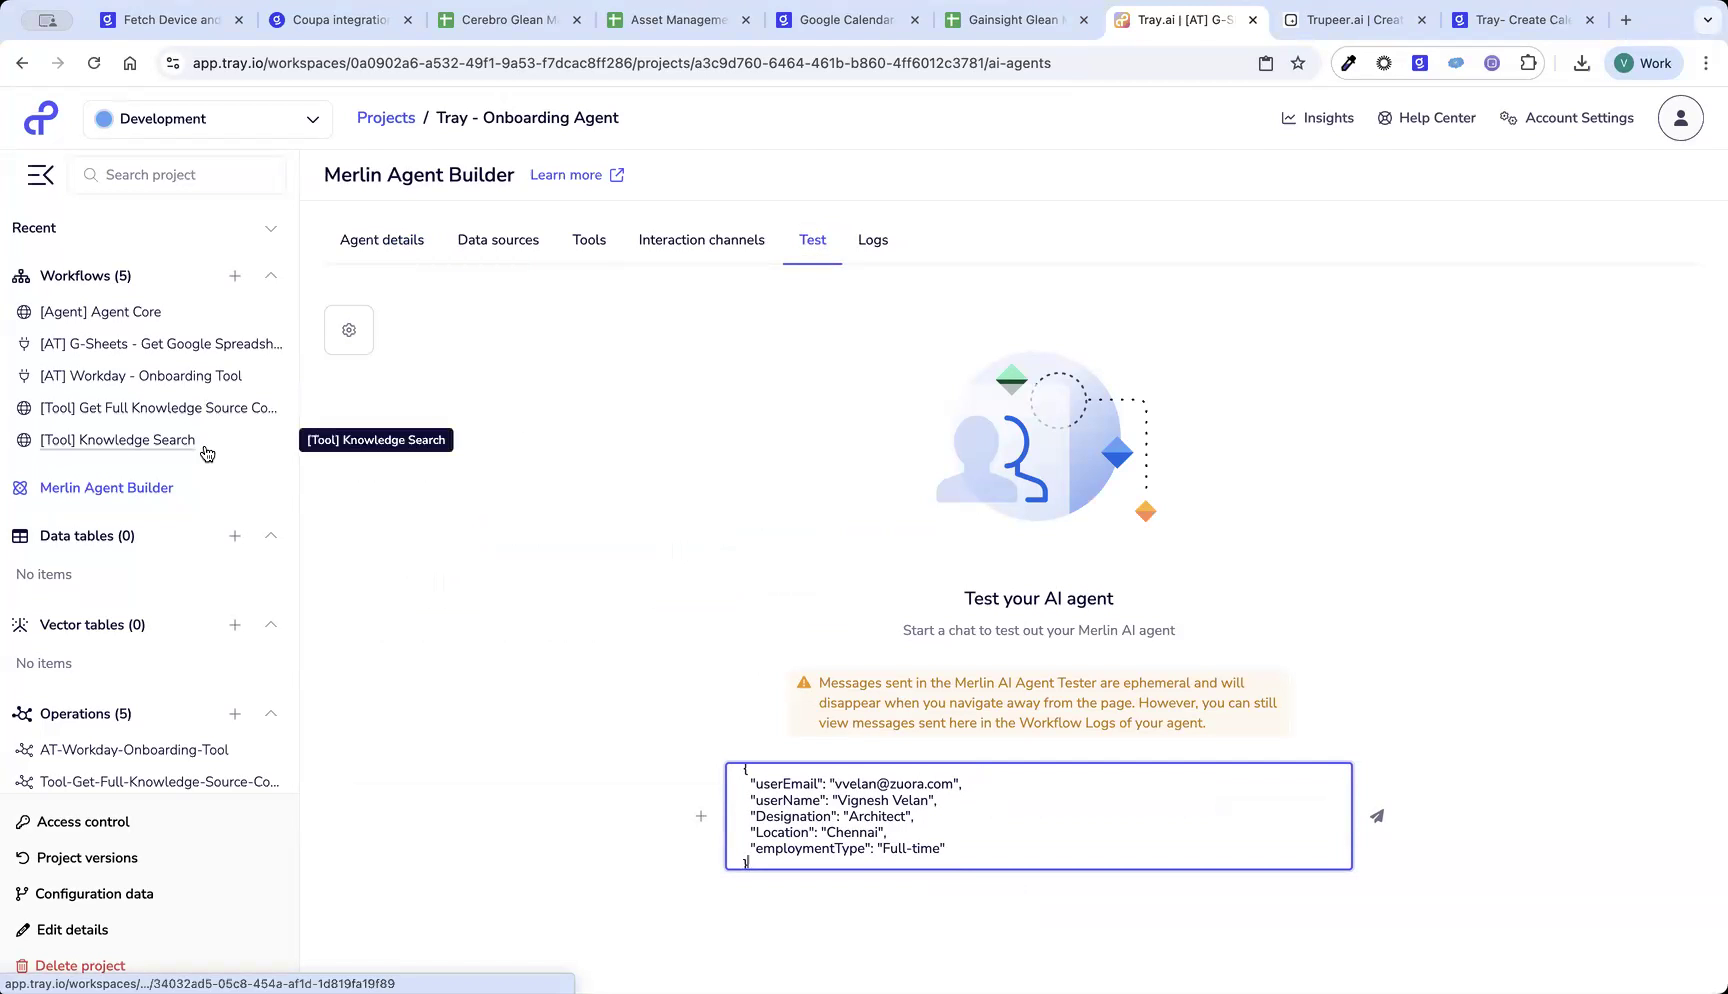Open the Development environment dropdown
Screen dimensions: 1728x994
click(207, 118)
